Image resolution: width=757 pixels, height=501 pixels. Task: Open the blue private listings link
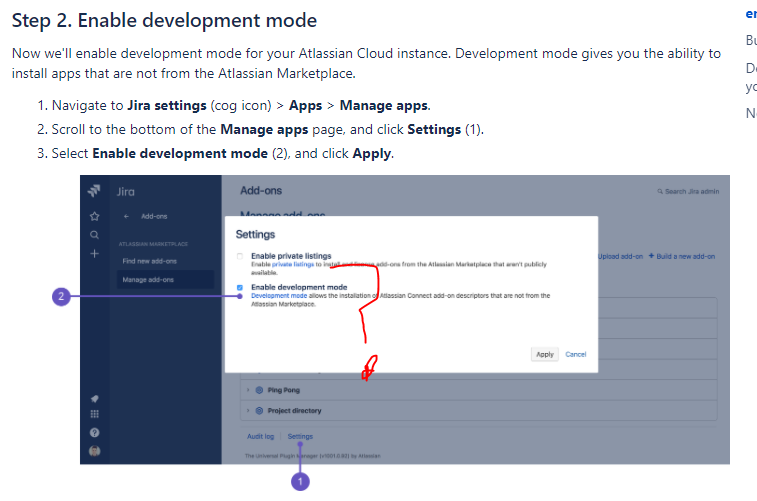[x=293, y=264]
